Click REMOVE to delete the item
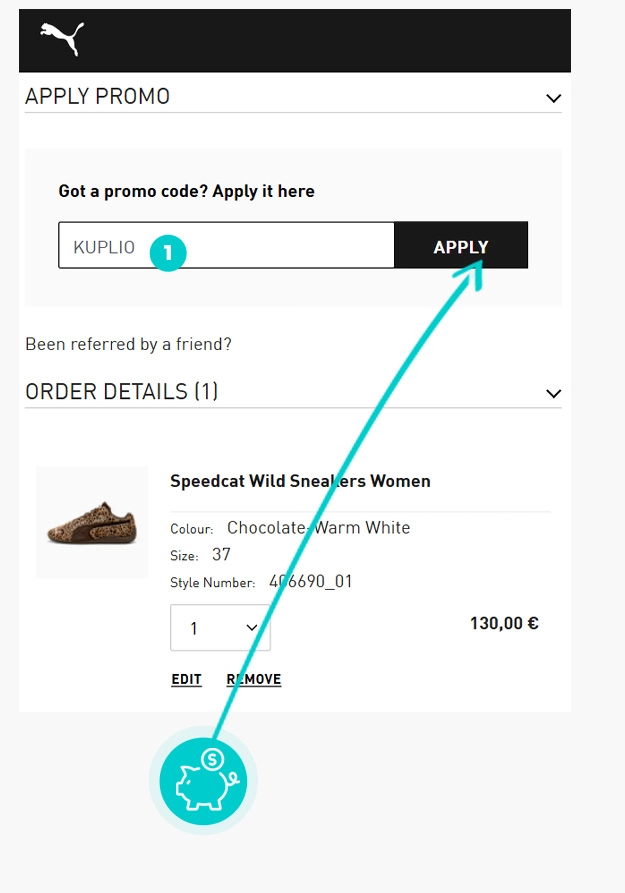The image size is (625, 893). coord(254,680)
